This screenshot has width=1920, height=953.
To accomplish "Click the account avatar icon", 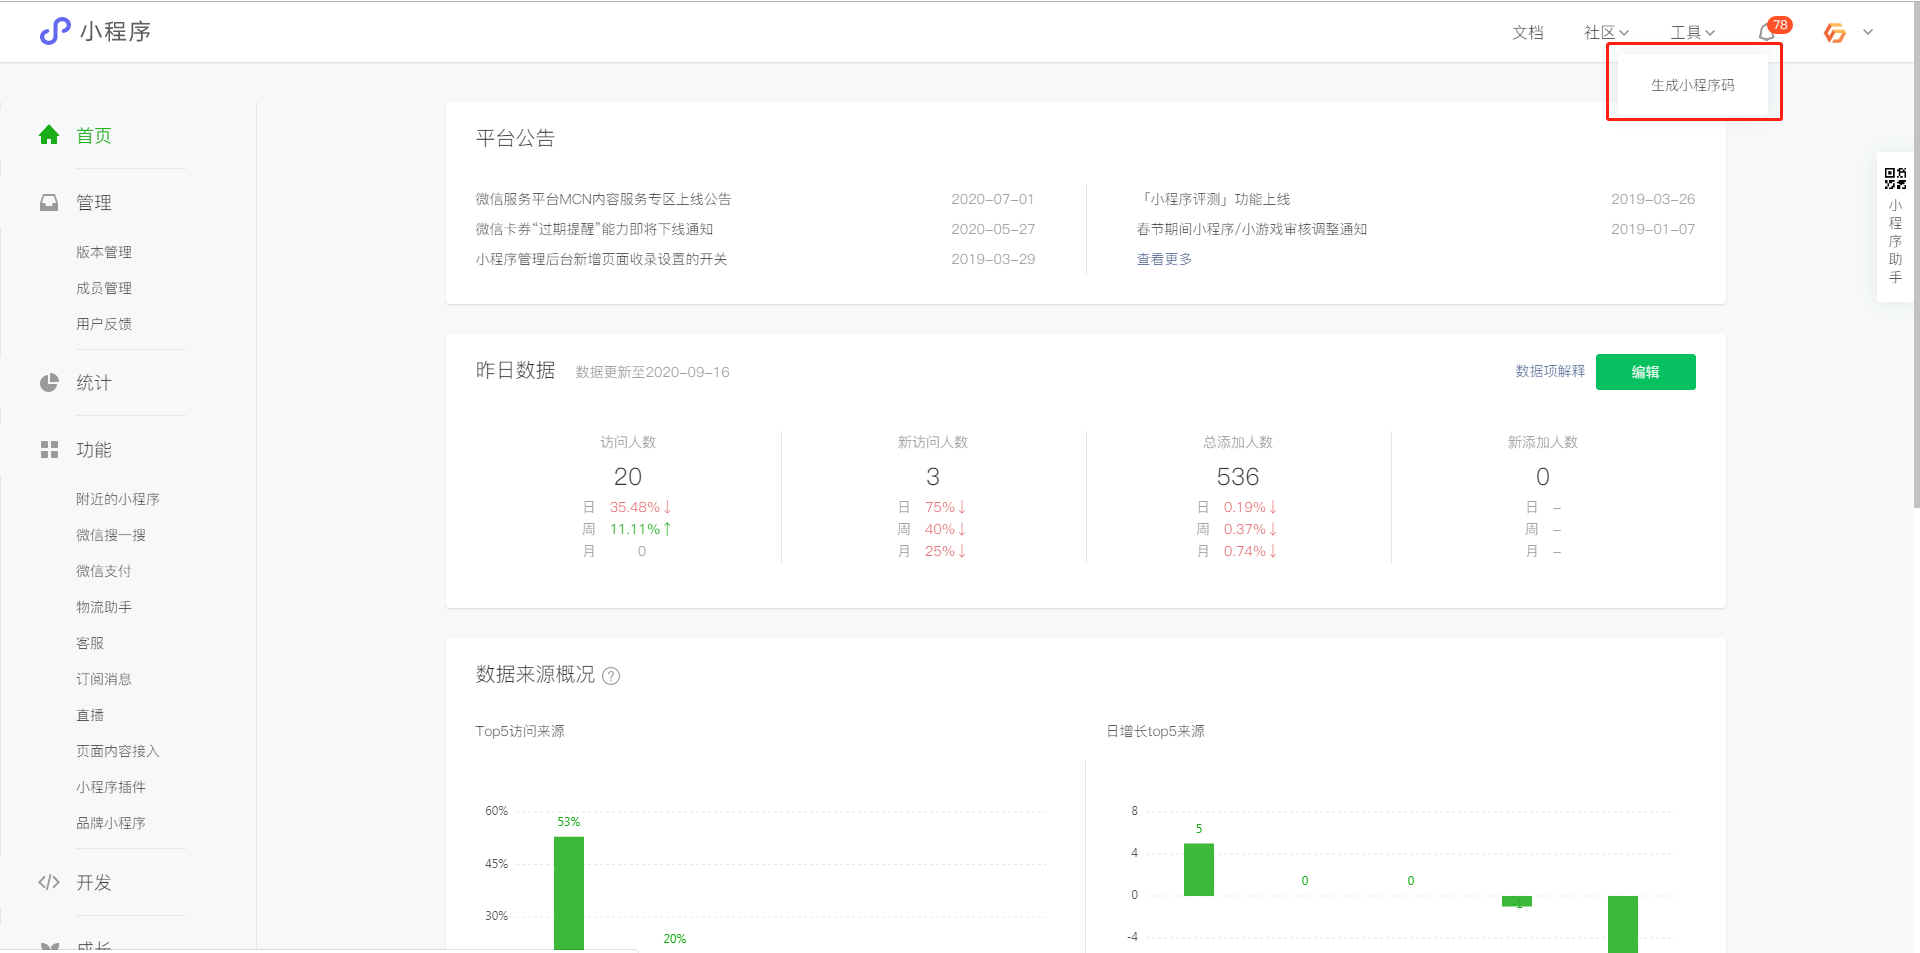I will coord(1835,33).
